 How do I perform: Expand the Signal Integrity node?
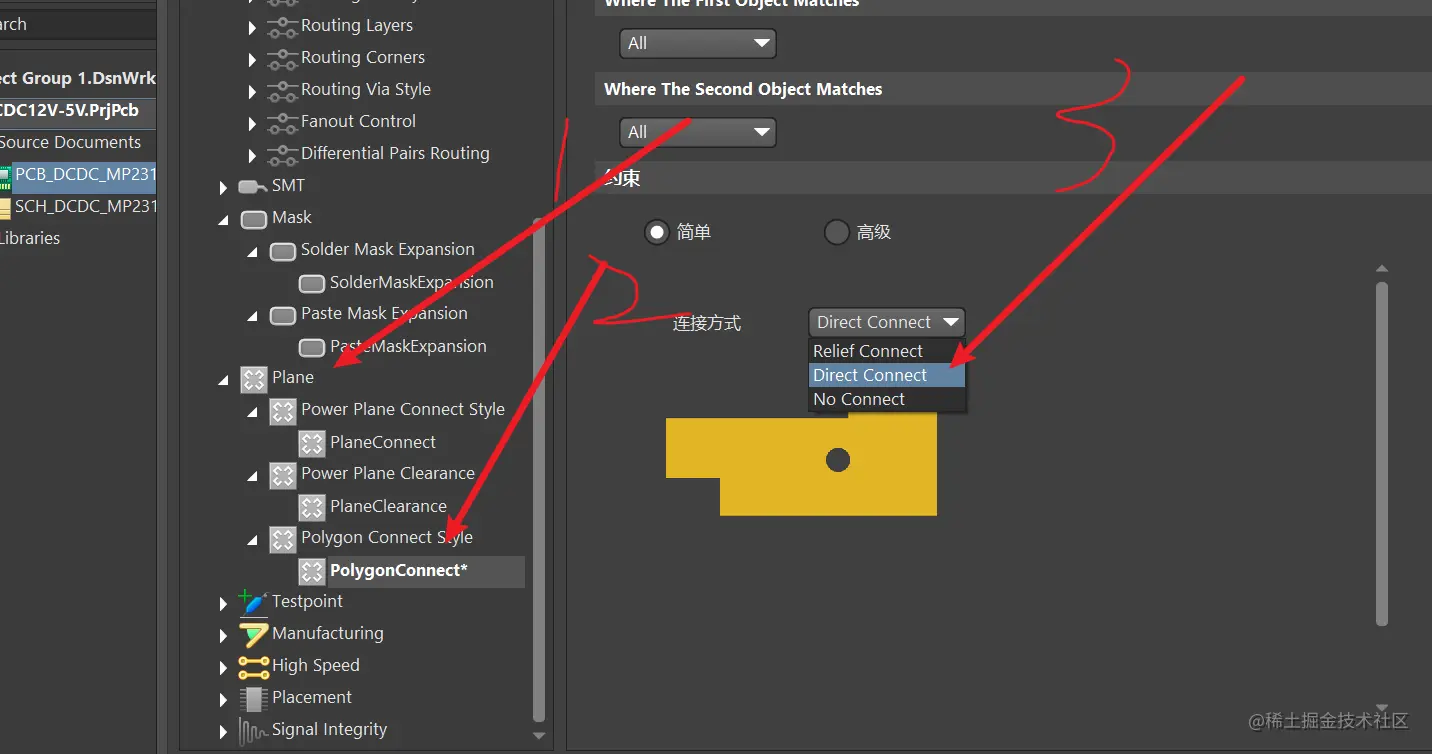224,731
